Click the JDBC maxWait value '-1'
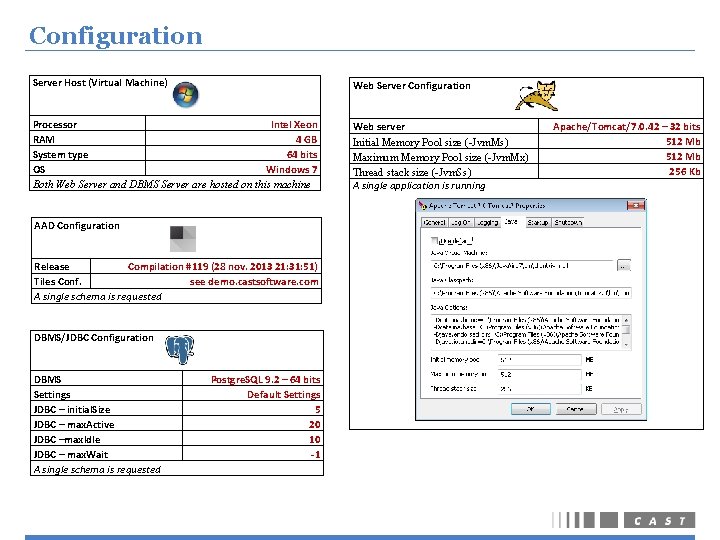The image size is (720, 540). pos(315,455)
